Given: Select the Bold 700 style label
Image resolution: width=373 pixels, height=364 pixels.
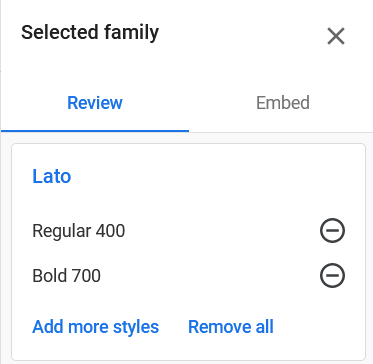Looking at the screenshot, I should (66, 276).
